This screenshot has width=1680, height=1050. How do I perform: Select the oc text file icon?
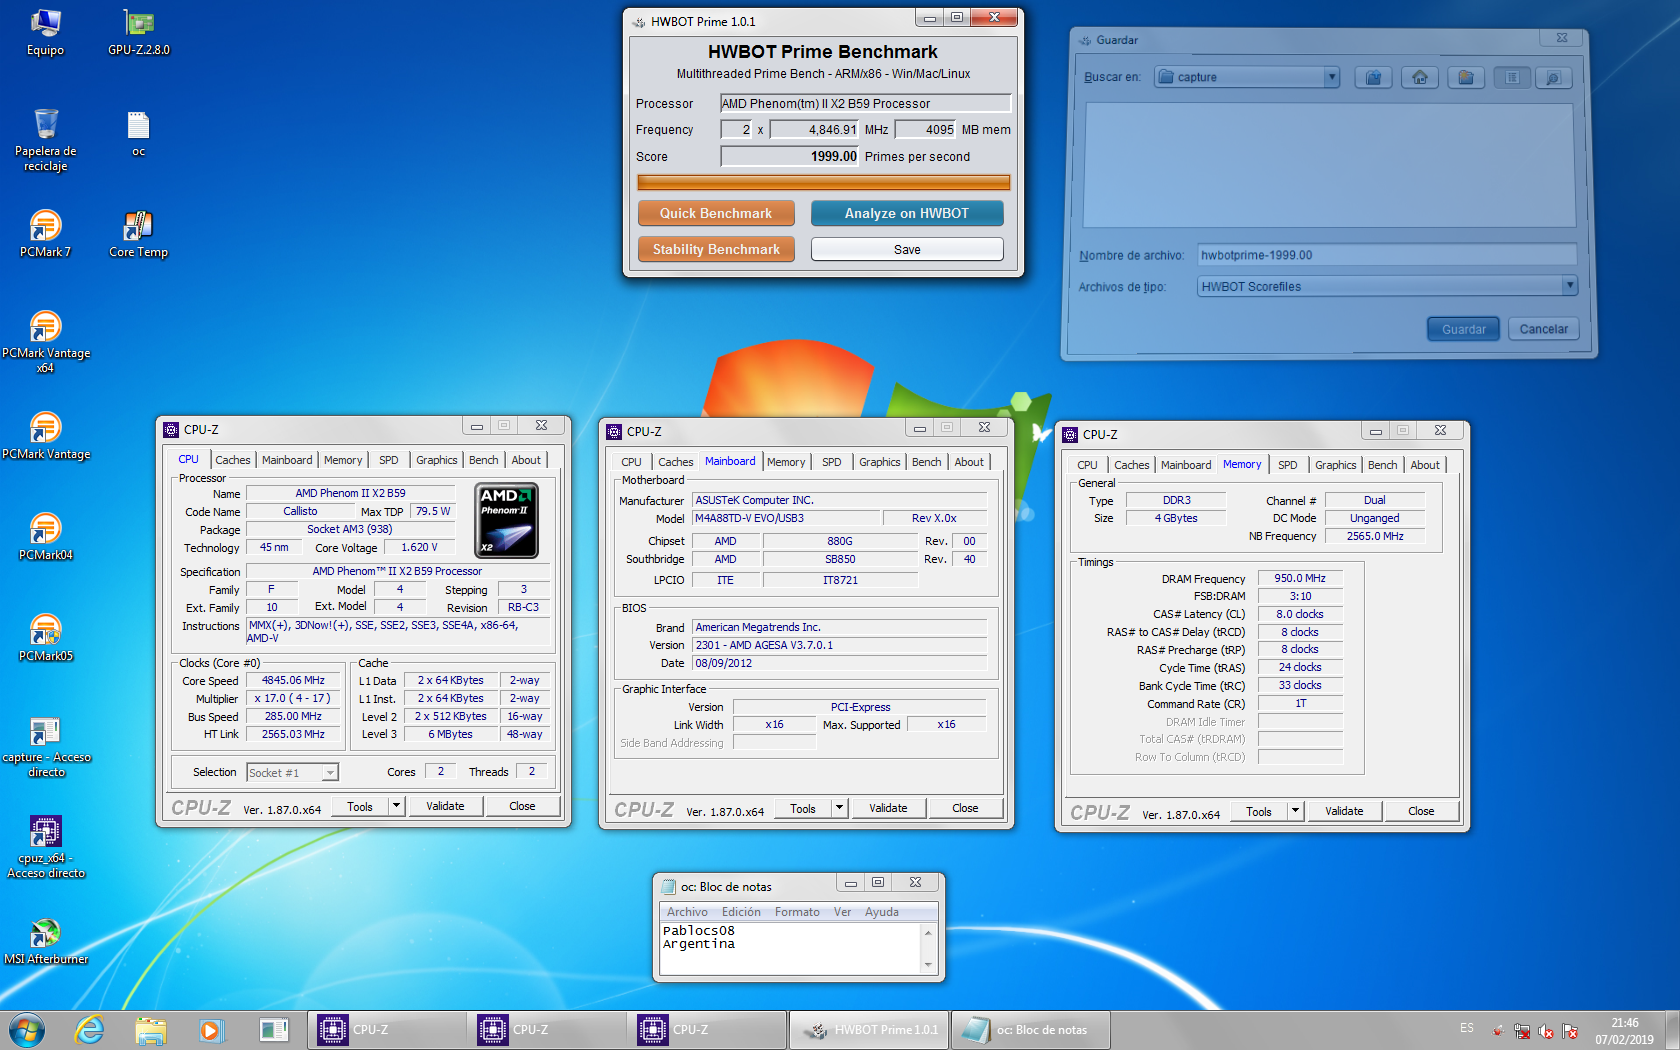[139, 135]
